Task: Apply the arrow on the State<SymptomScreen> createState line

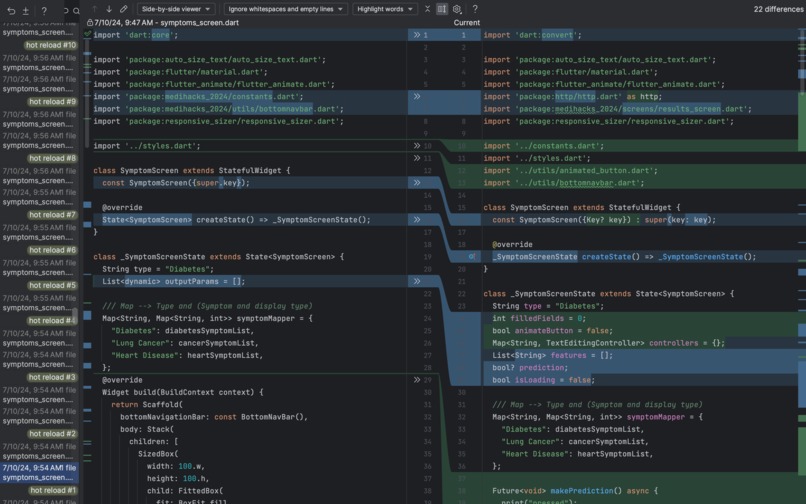Action: click(417, 220)
